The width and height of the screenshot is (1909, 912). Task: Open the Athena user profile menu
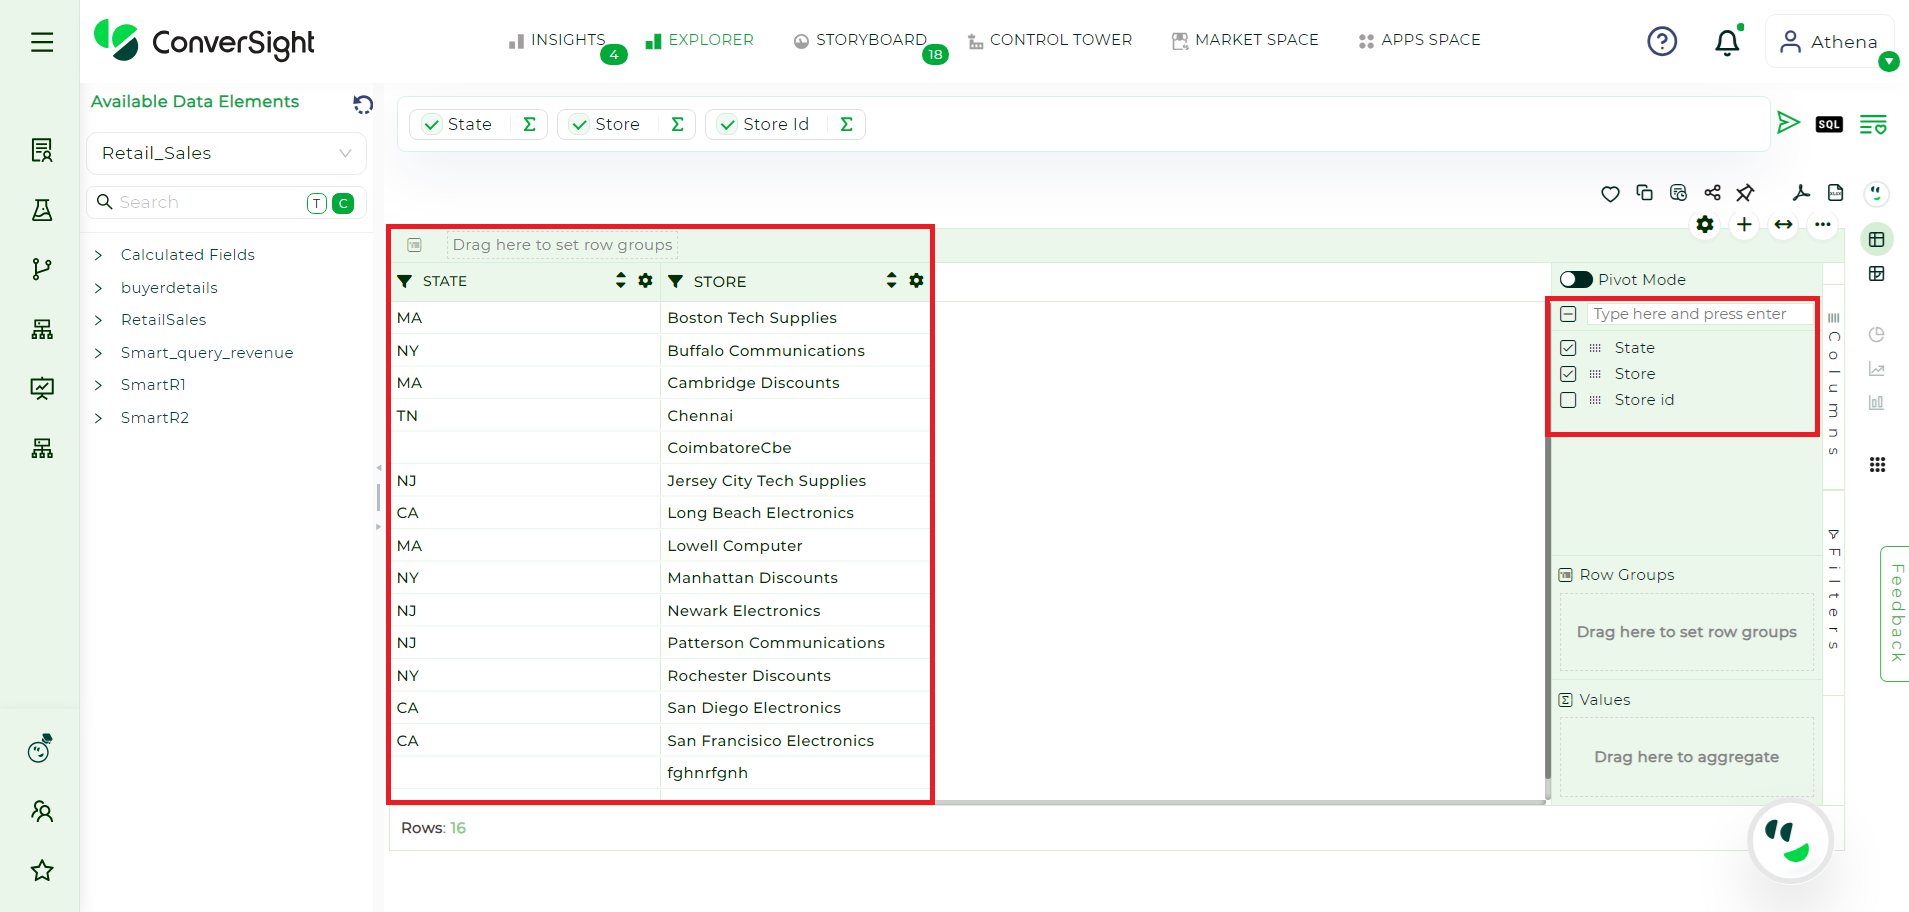tap(1829, 42)
